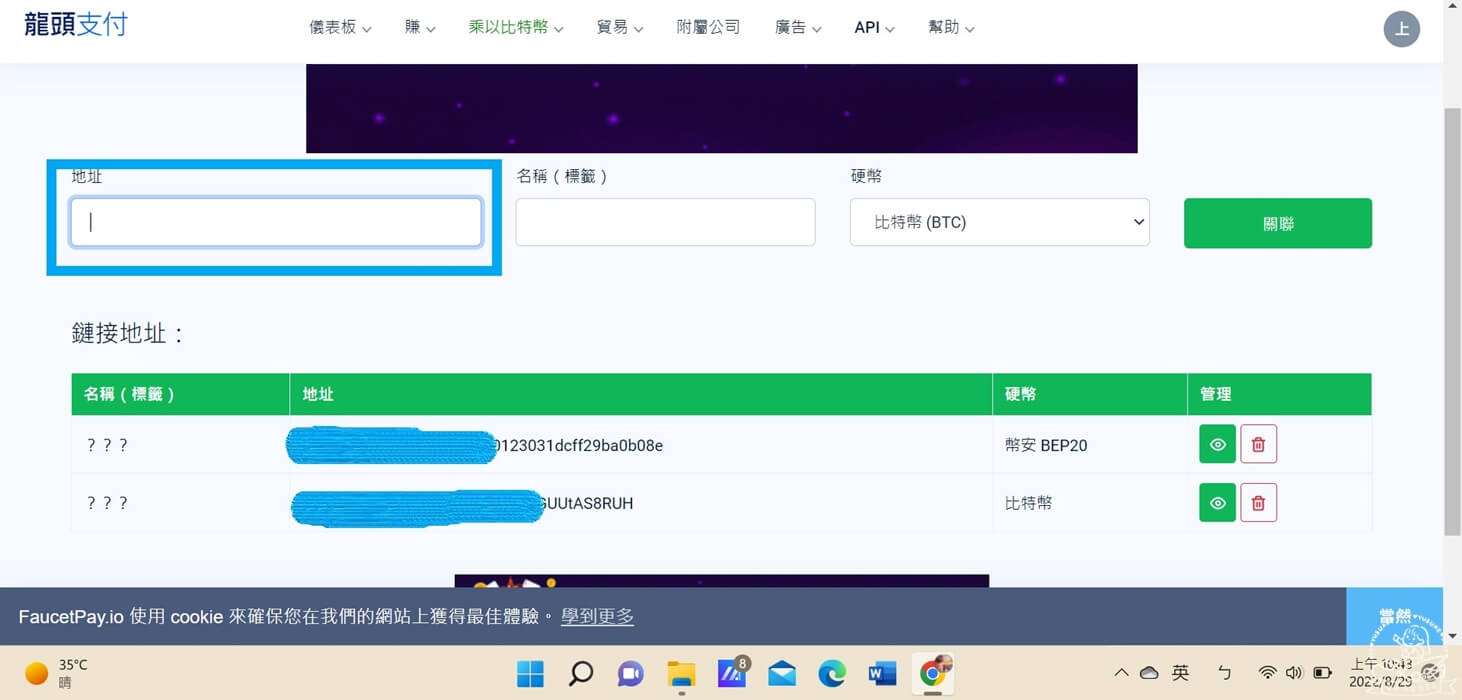Viewport: 1462px width, 700px height.
Task: Click the 龍頭支付 FaucetPay logo
Action: coord(75,24)
